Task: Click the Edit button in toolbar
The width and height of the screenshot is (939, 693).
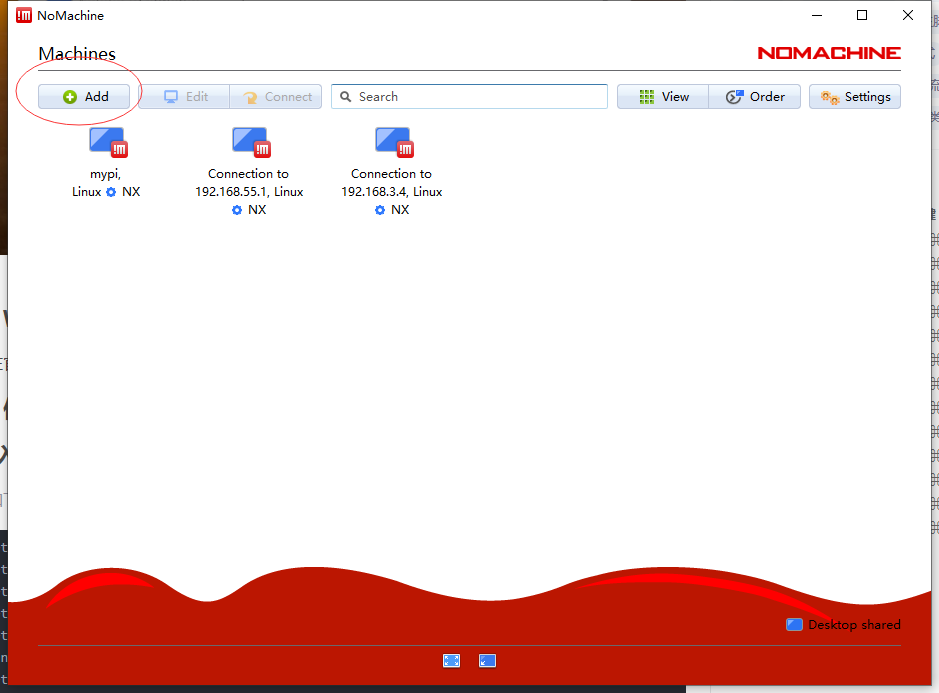Action: click(x=184, y=96)
